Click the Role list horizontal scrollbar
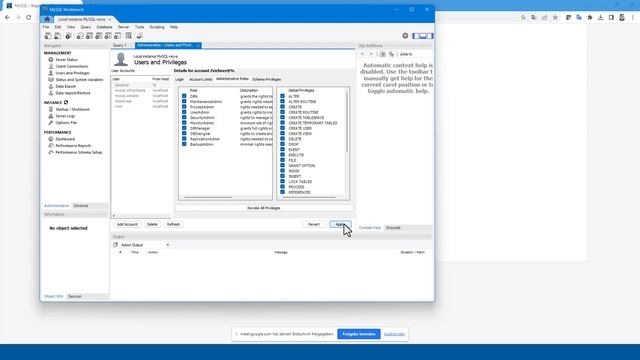640x360 pixels. tap(208, 198)
